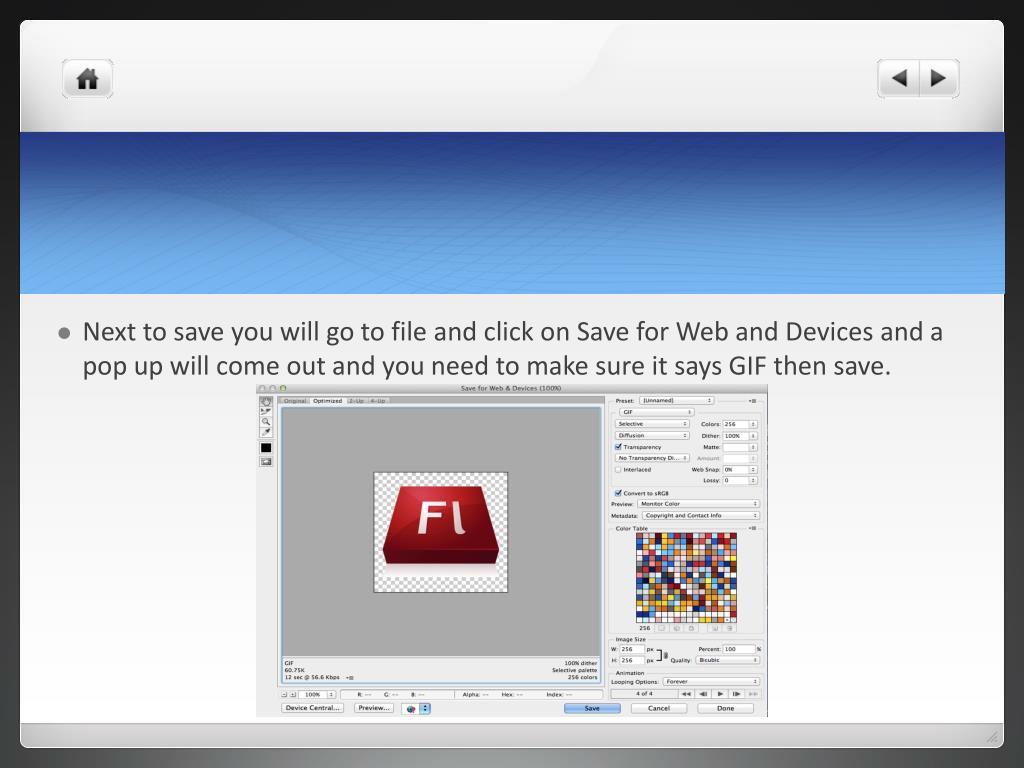Viewport: 1024px width, 768px height.
Task: Open the Dither 100% stepper arrows
Action: [x=753, y=436]
